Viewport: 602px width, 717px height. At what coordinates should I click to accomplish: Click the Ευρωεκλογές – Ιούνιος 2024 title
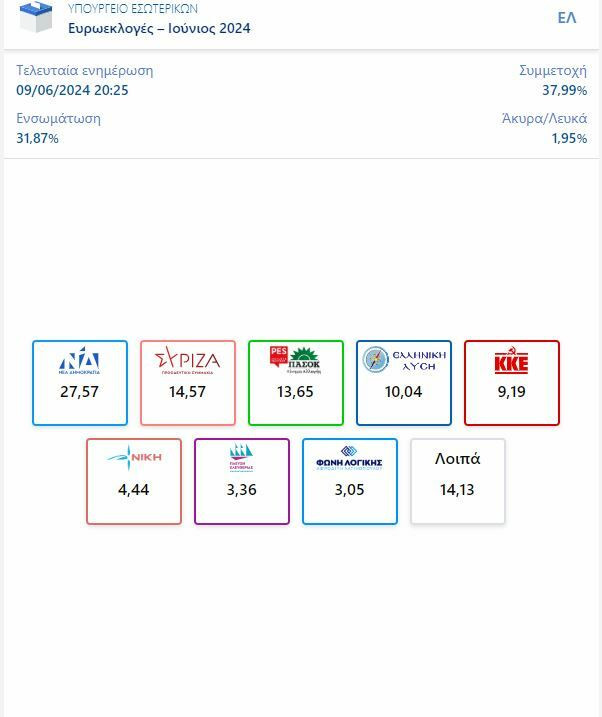(160, 28)
